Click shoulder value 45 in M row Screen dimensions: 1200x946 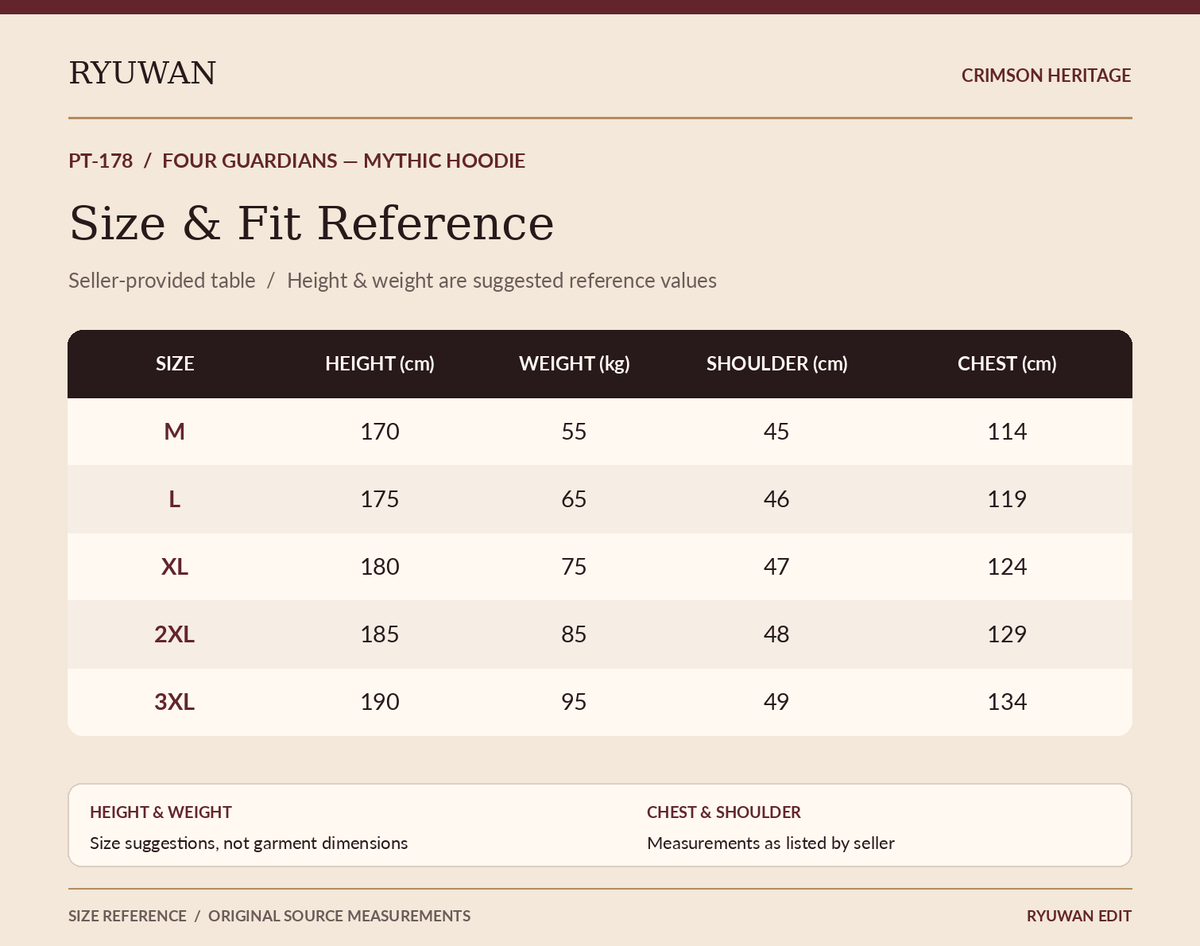click(x=776, y=432)
